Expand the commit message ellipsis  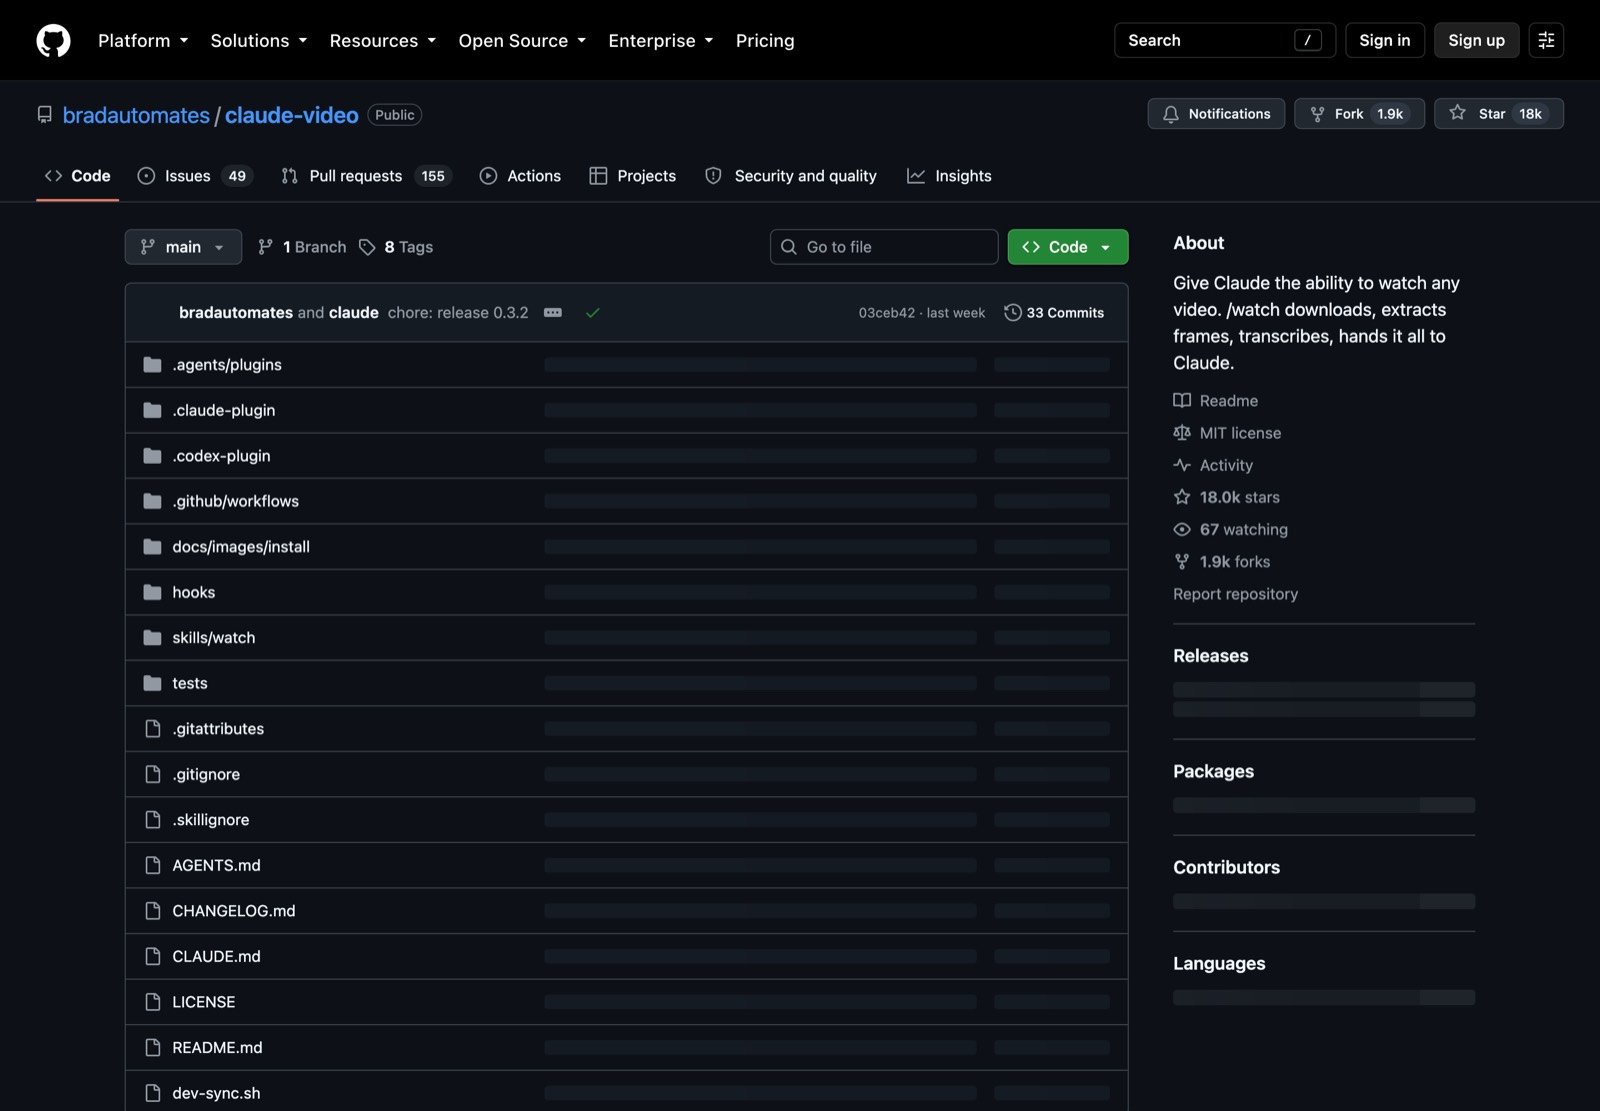click(553, 313)
